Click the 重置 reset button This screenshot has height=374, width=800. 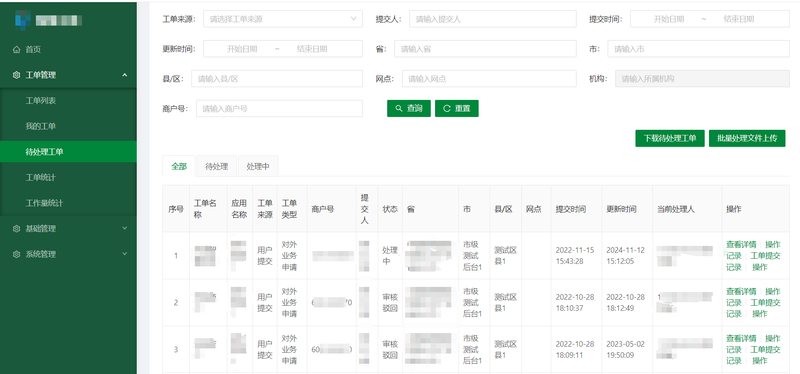click(x=457, y=108)
